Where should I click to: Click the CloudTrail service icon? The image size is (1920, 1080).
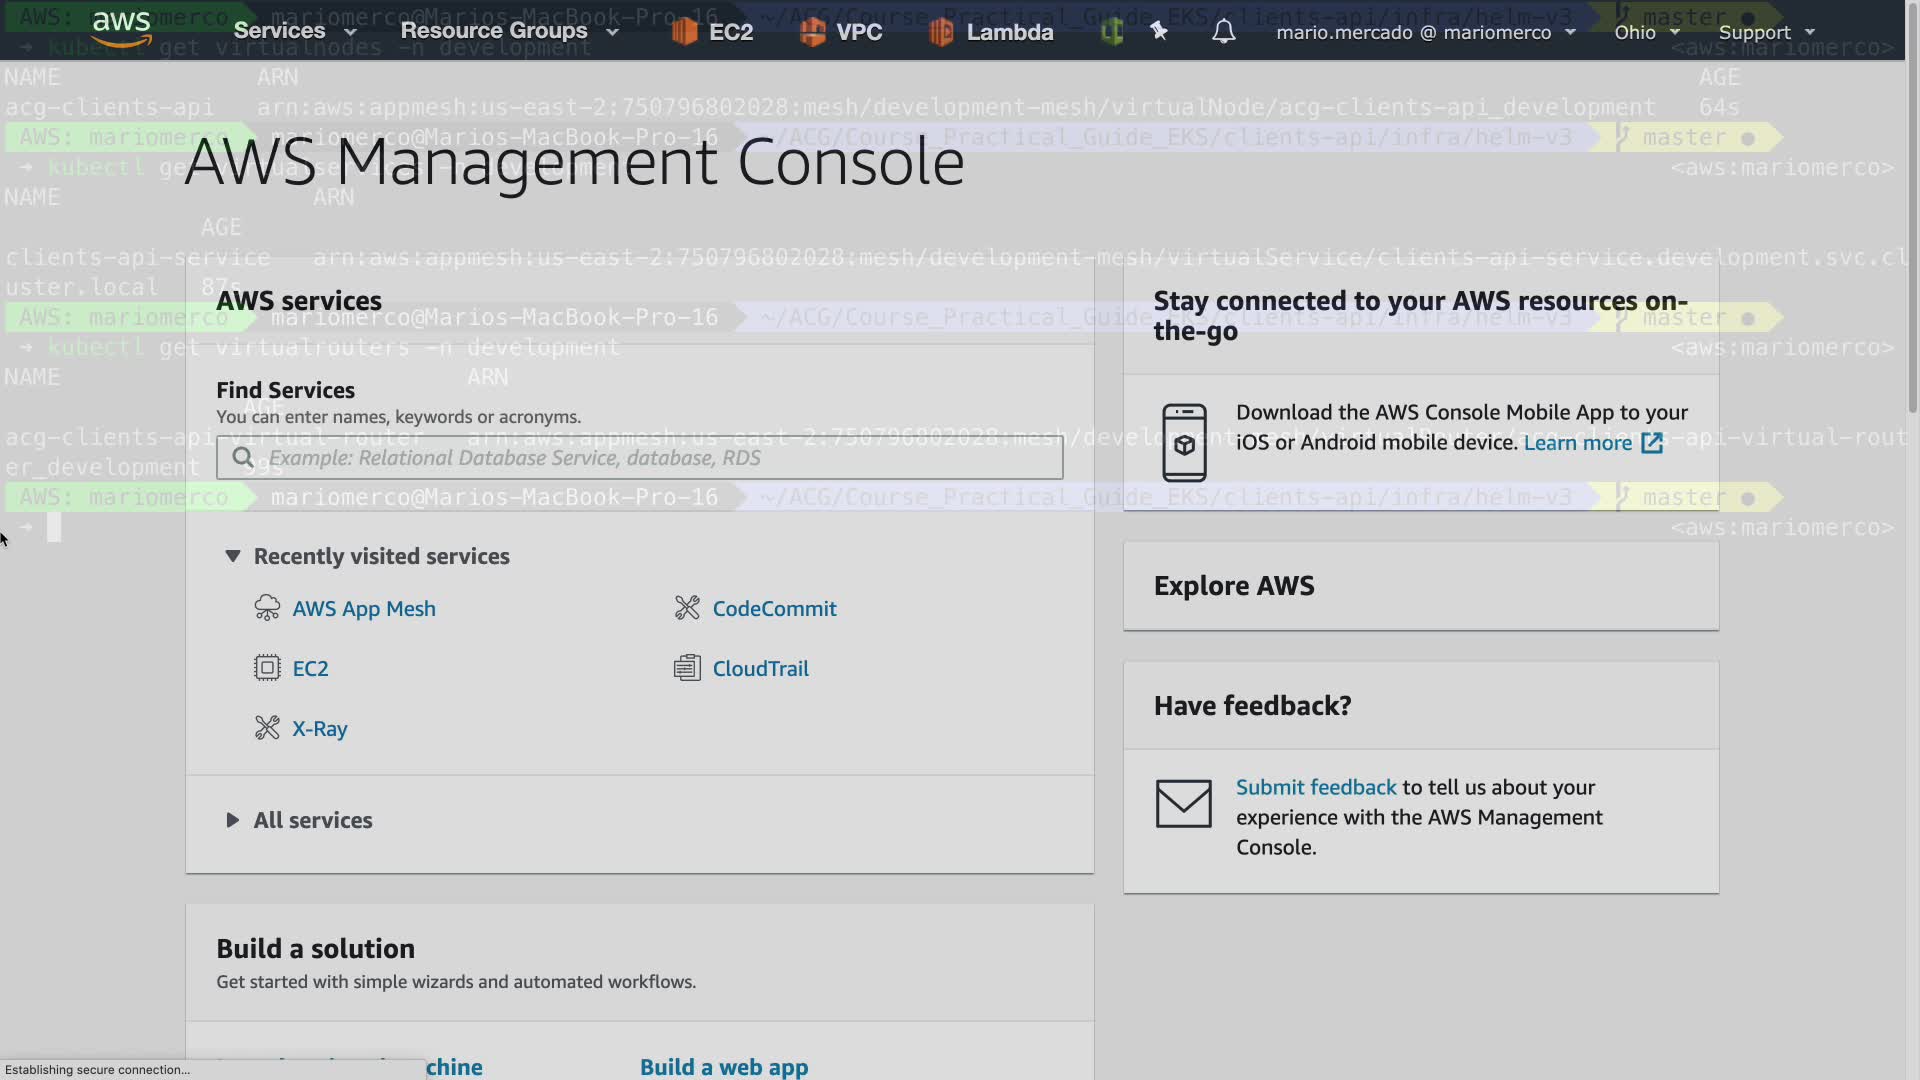tap(687, 668)
